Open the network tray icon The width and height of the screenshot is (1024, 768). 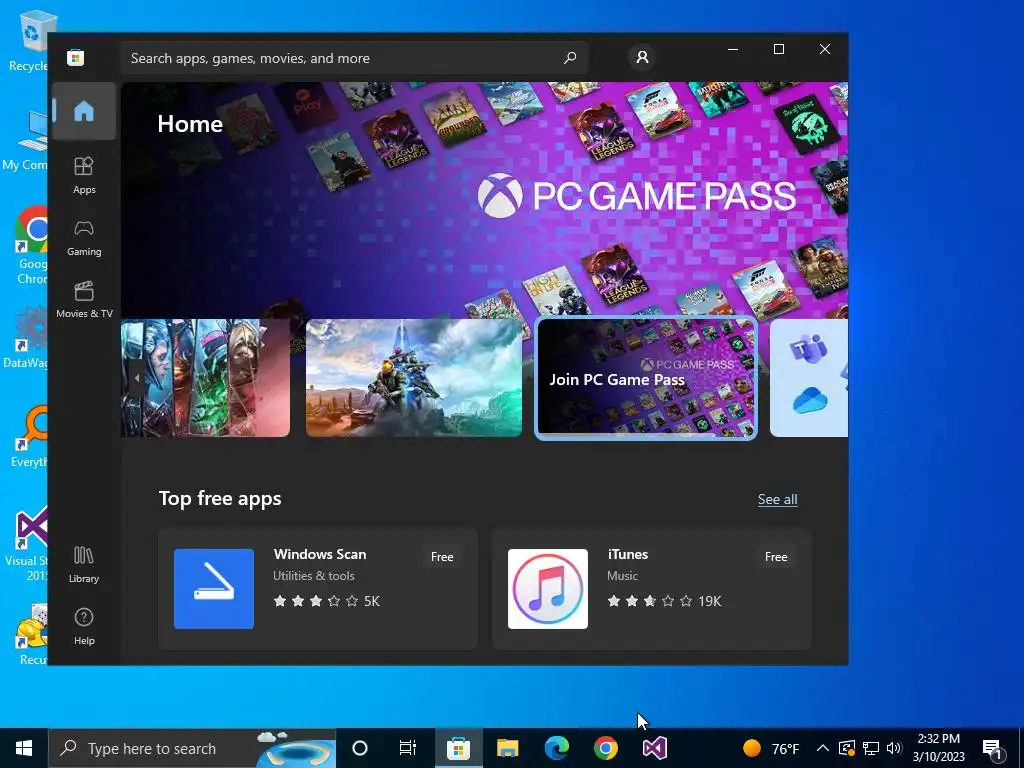click(x=871, y=748)
